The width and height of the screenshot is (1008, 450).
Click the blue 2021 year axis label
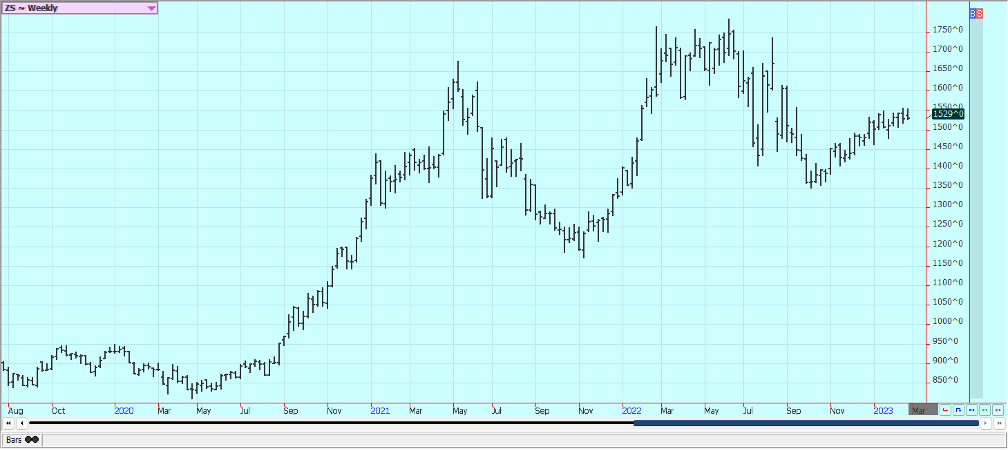[380, 410]
